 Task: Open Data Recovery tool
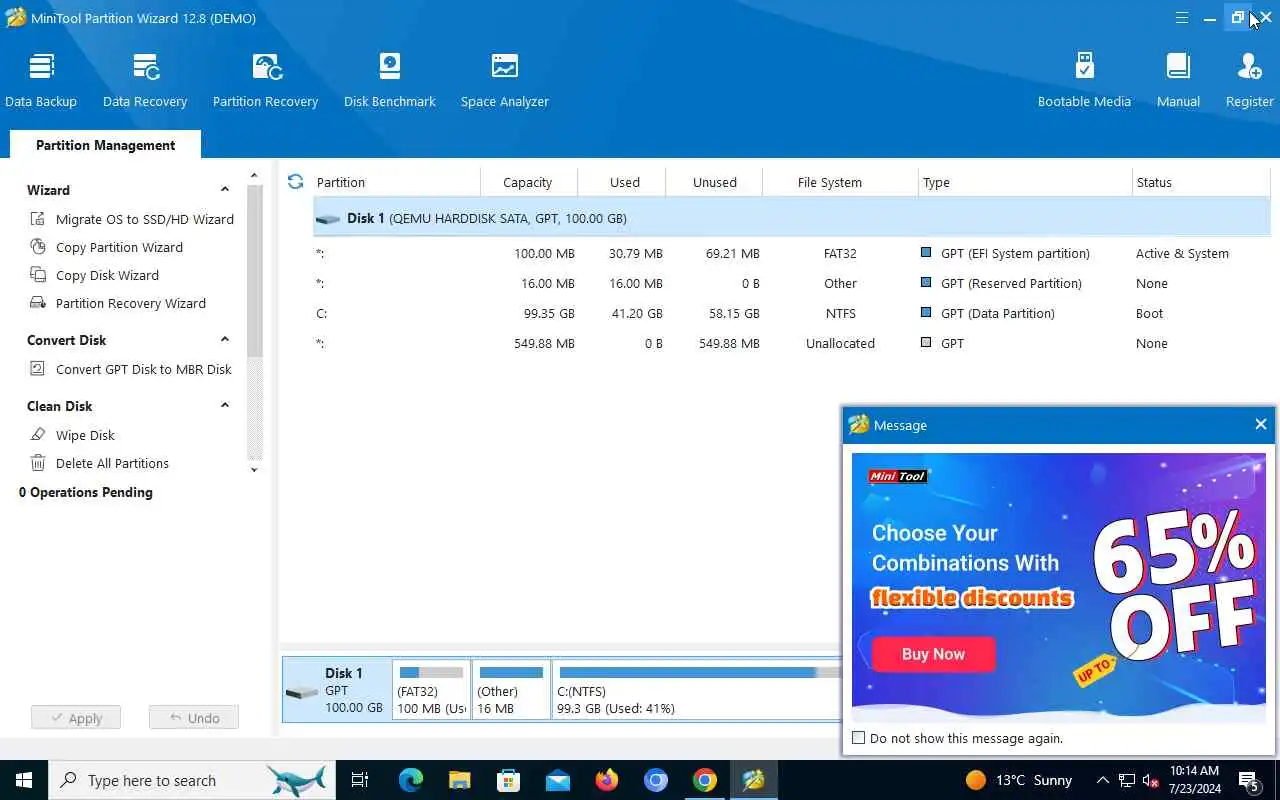point(145,80)
